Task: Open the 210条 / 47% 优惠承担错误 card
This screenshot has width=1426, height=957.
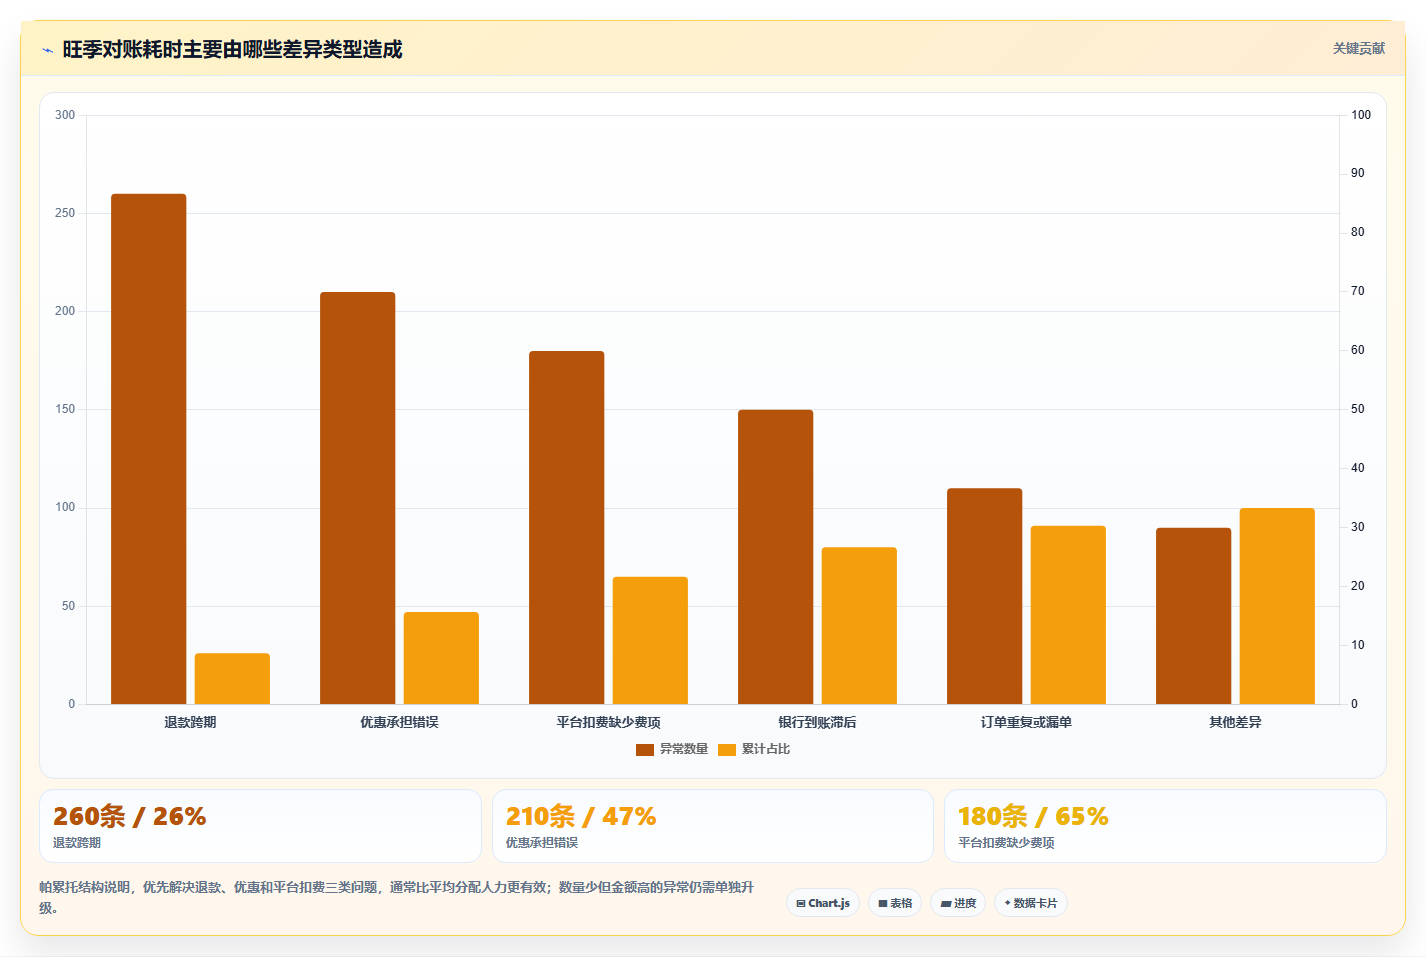Action: (x=712, y=826)
